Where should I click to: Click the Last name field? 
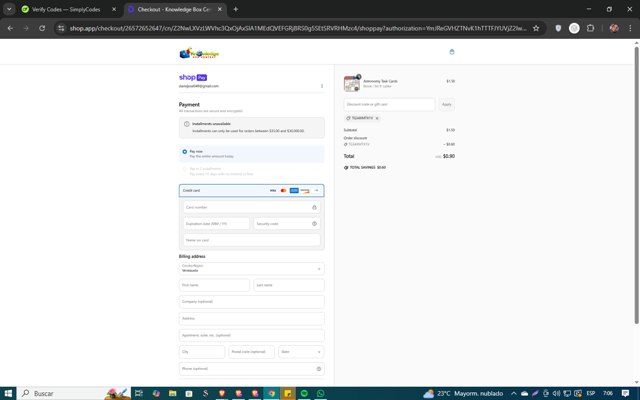[289, 285]
